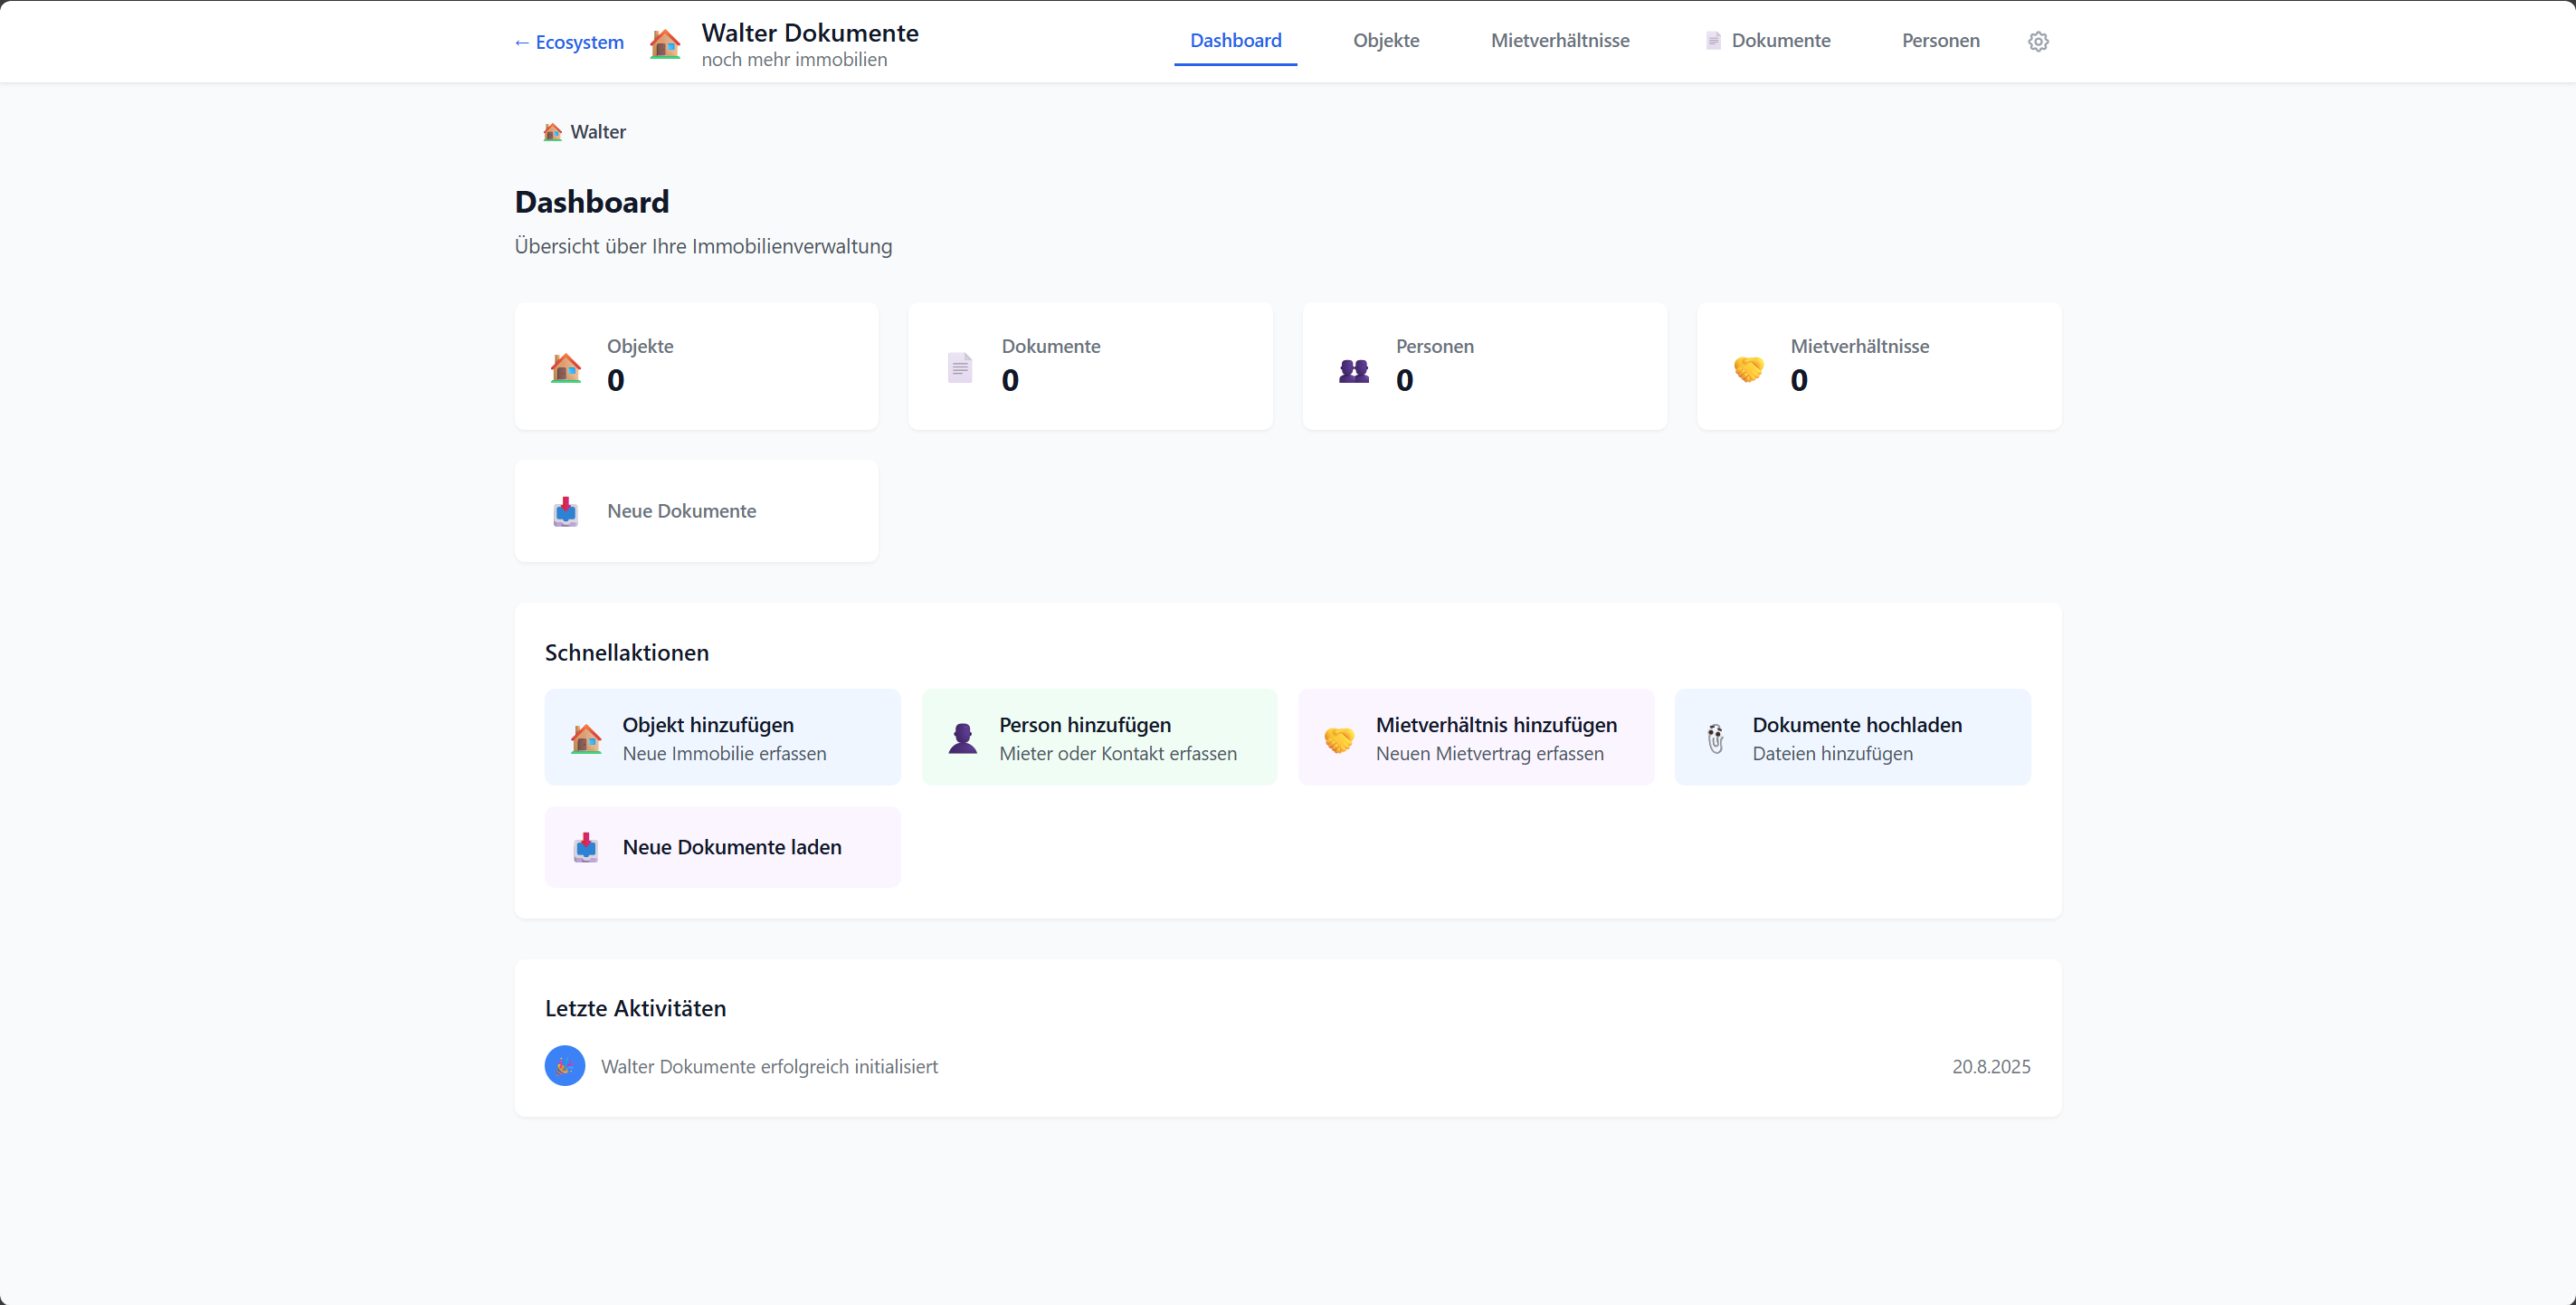Click the paperclip icon in Dokumente hochladen
2576x1305 pixels.
(1716, 739)
